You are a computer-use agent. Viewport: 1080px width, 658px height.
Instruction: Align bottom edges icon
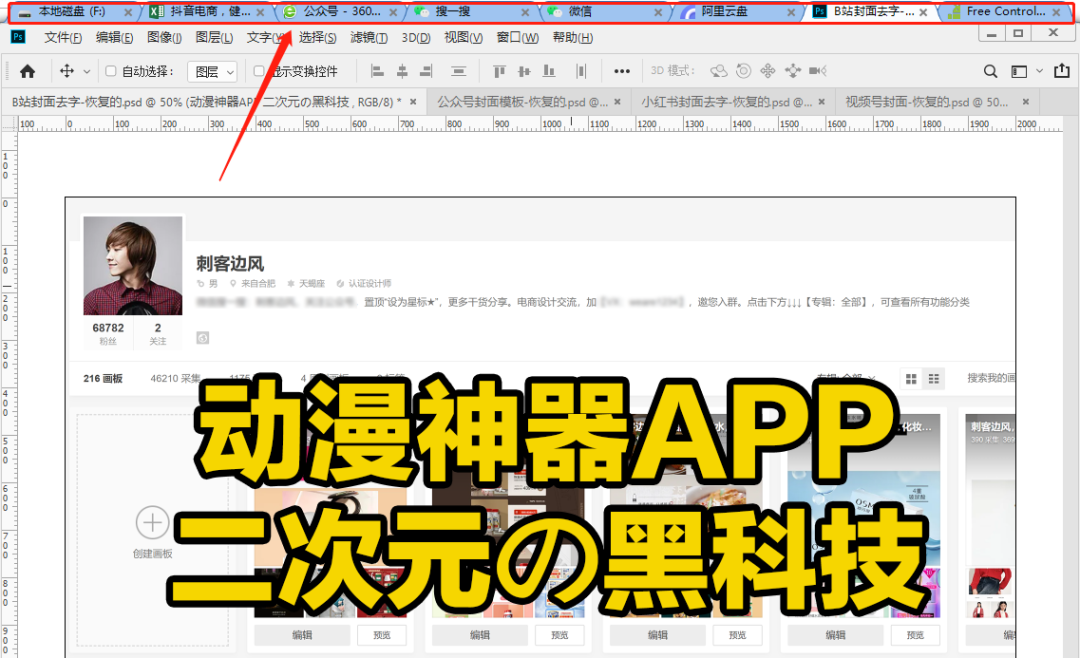click(549, 71)
